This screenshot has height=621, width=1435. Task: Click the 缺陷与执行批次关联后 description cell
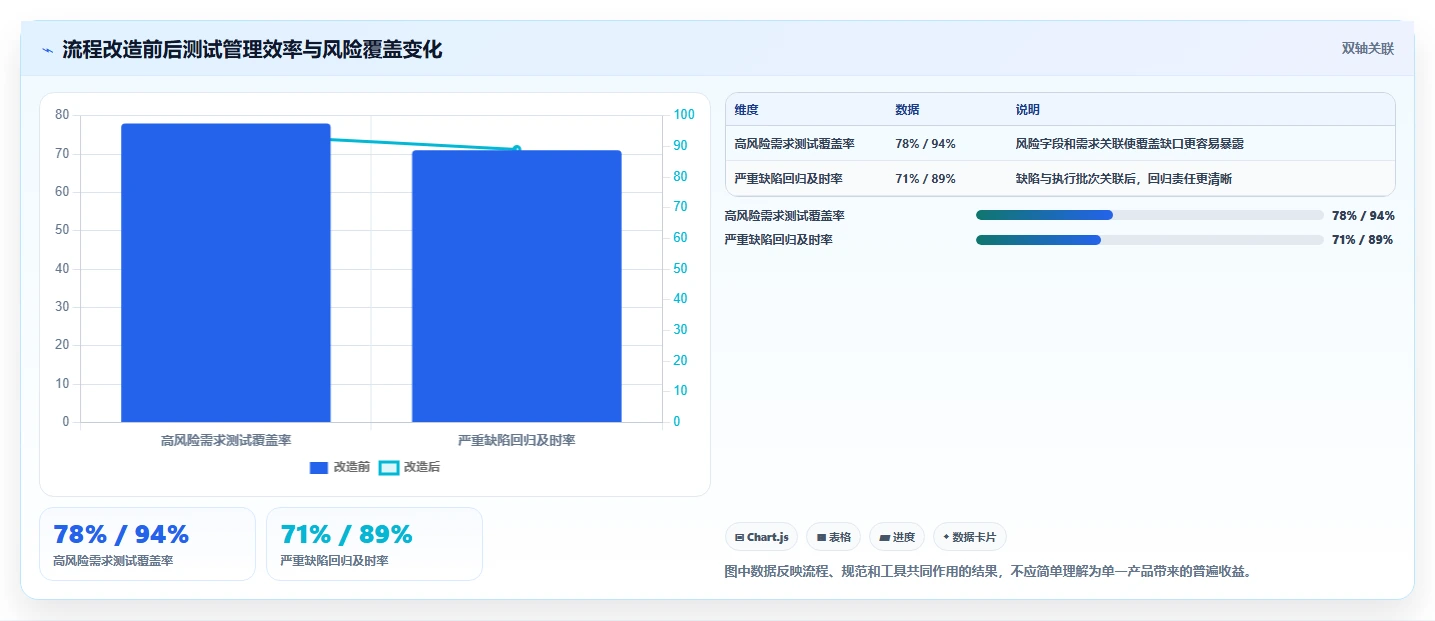tap(1123, 179)
